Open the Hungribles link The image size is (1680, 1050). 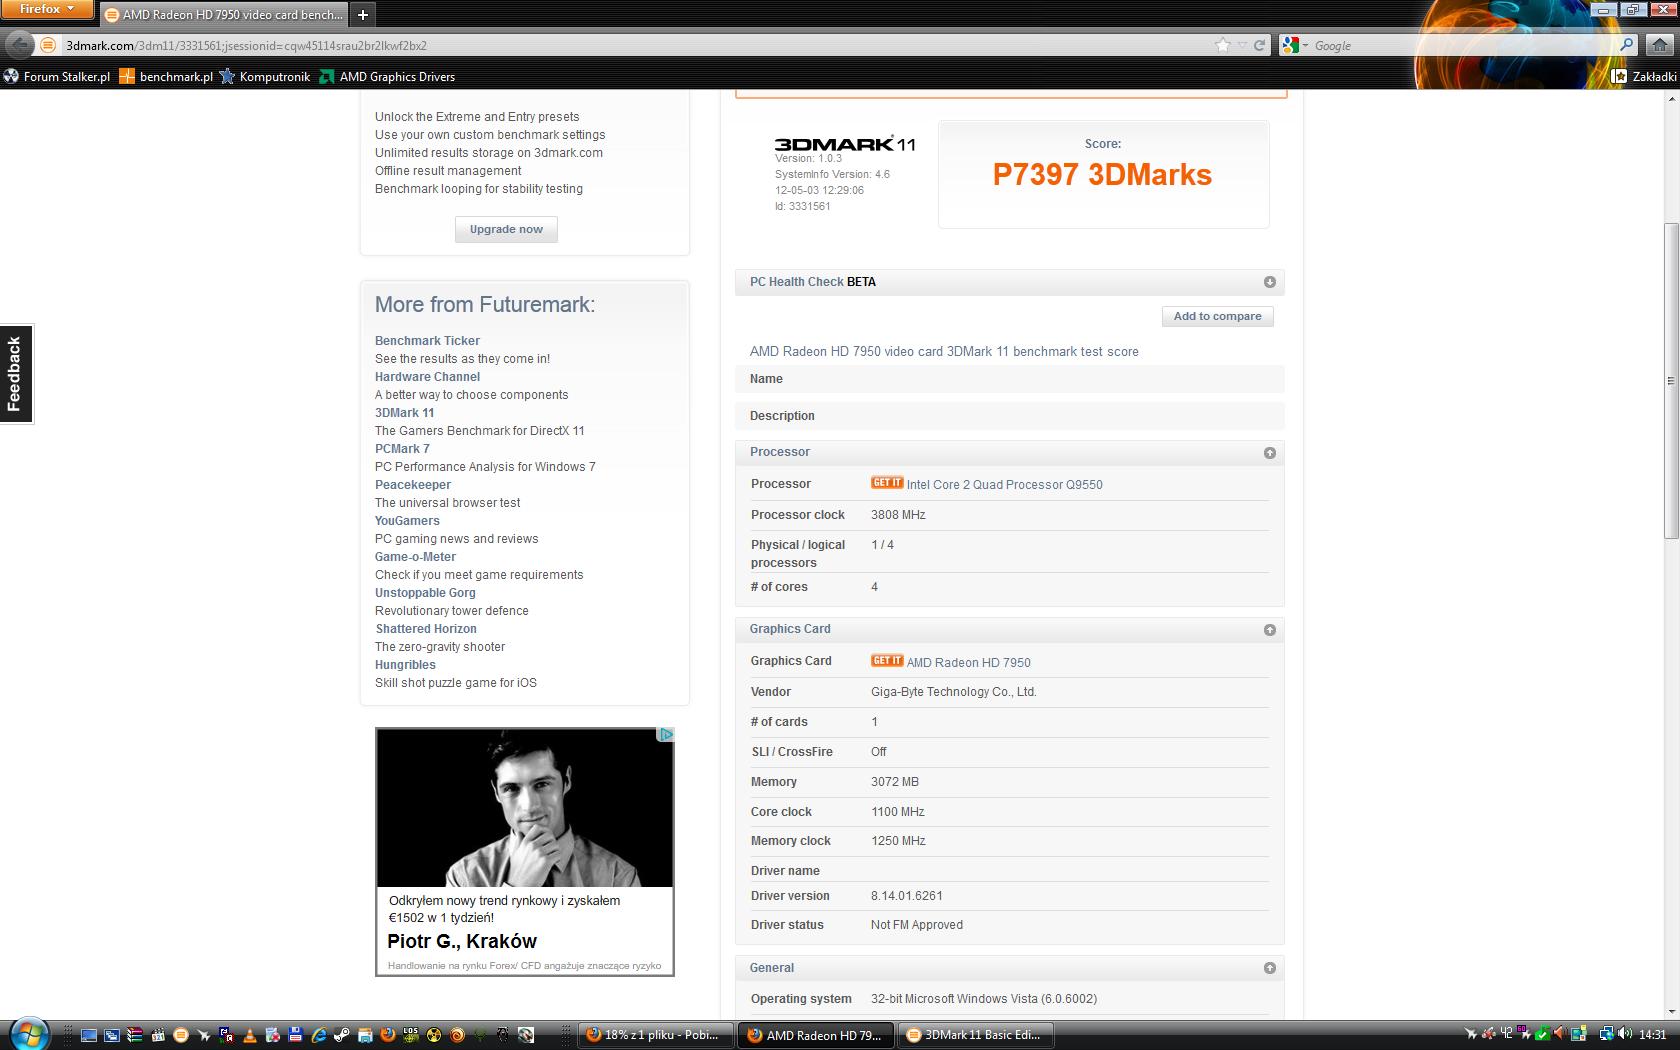[405, 665]
